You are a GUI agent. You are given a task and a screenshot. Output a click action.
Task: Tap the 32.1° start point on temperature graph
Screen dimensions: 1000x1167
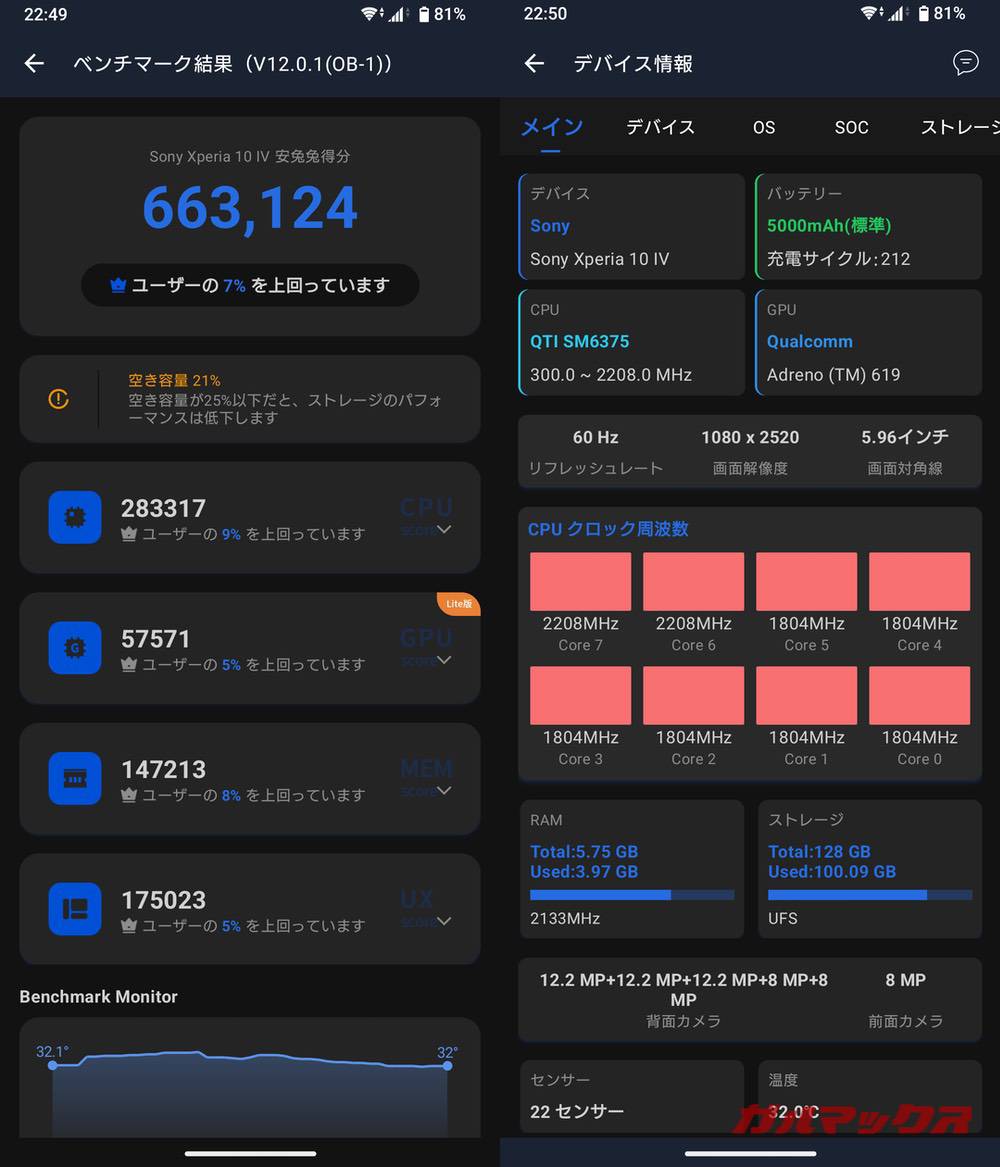pos(52,1065)
